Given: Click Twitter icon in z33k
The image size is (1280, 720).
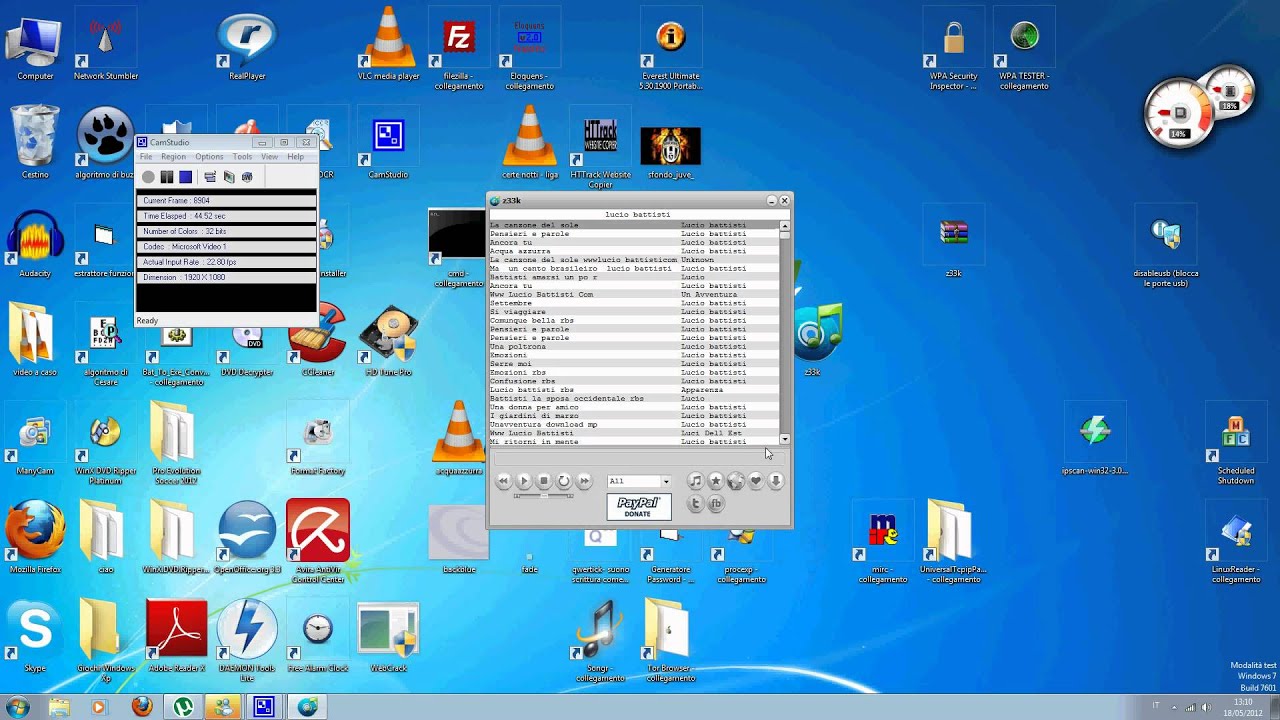Looking at the screenshot, I should point(695,504).
